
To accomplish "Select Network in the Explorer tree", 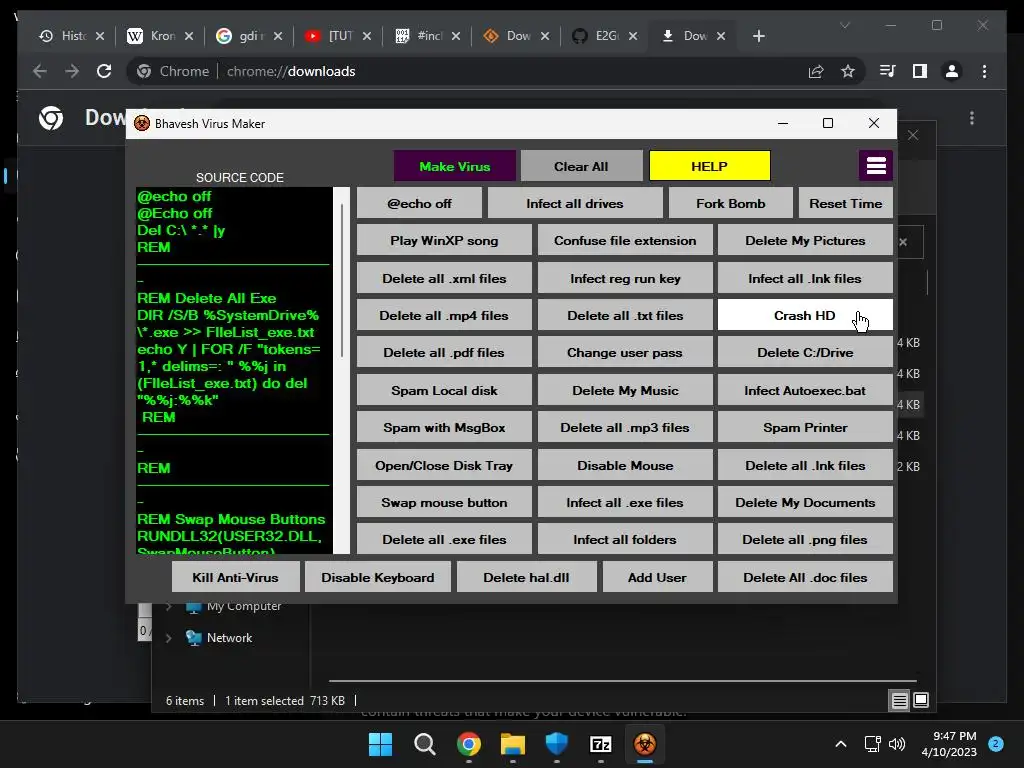I will pos(229,638).
